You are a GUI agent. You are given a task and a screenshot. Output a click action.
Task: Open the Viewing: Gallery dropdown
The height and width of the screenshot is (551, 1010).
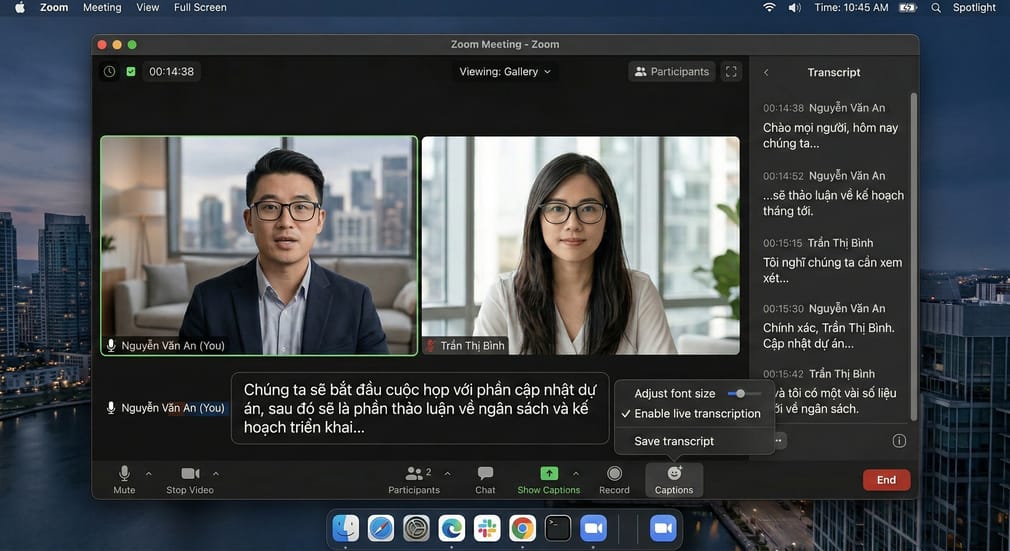pos(505,72)
